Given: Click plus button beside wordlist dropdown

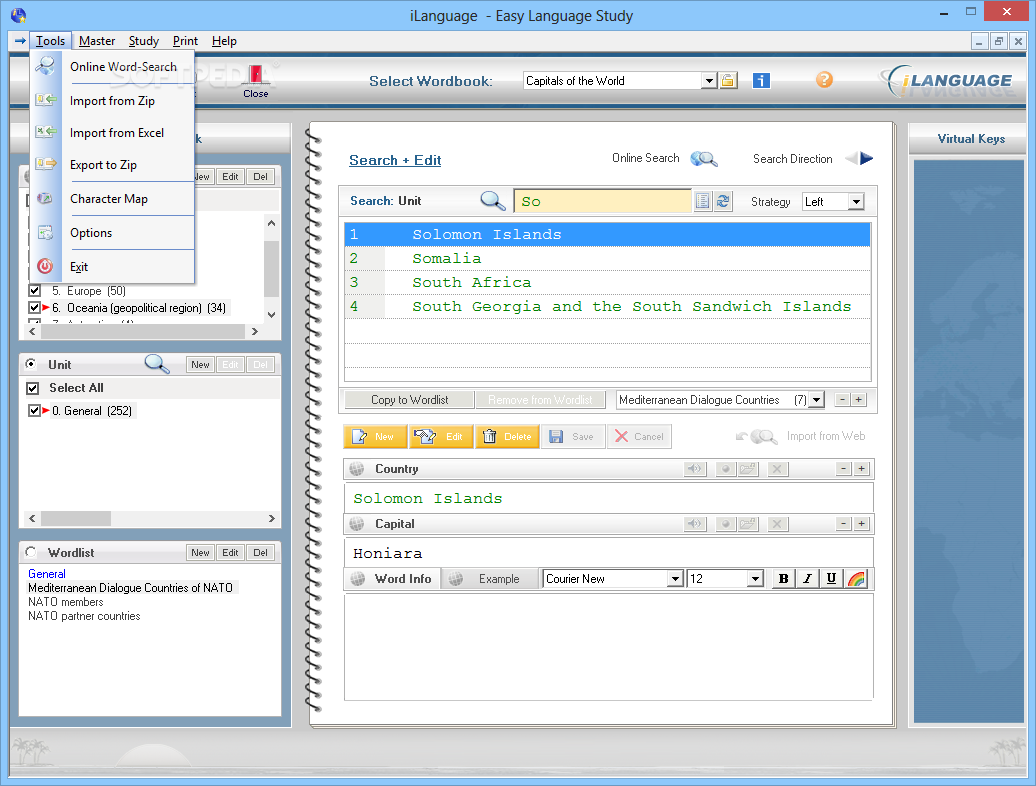Looking at the screenshot, I should (x=858, y=400).
